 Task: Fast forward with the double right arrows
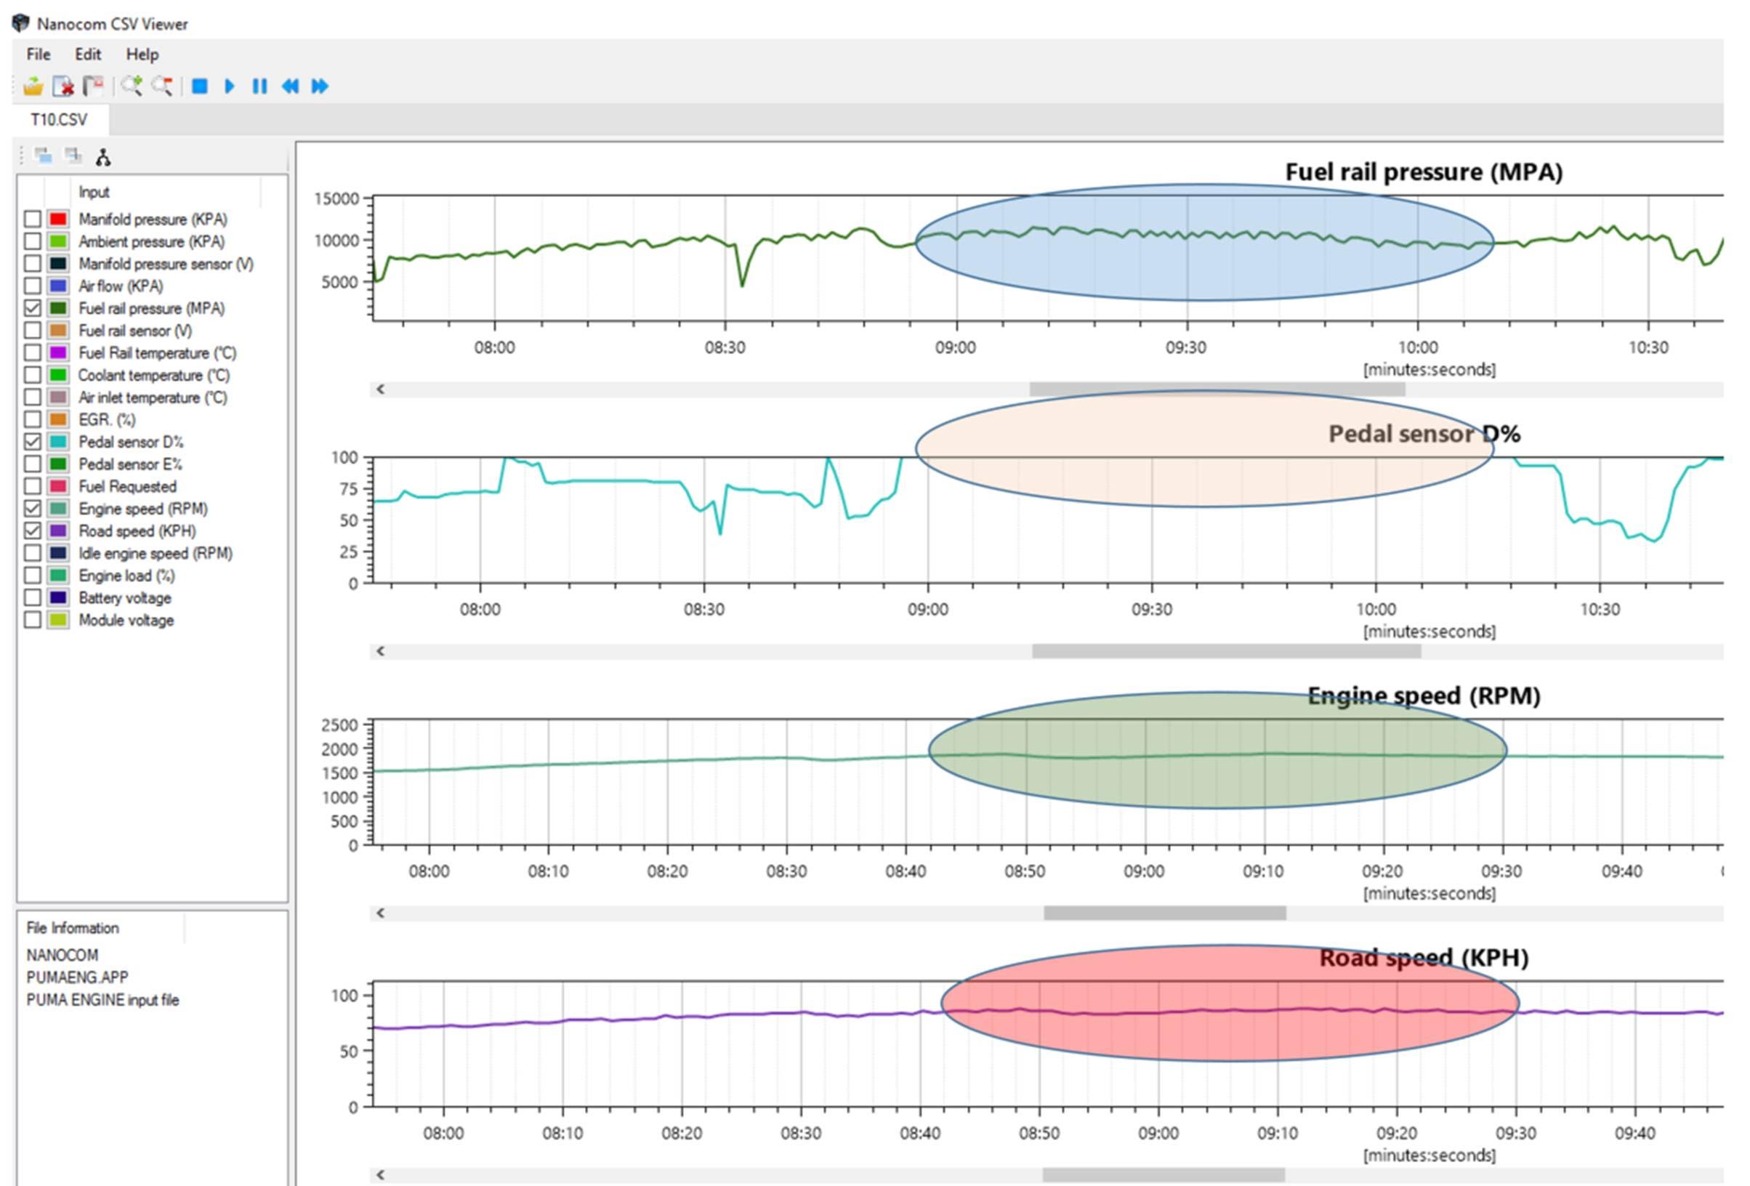coord(320,86)
